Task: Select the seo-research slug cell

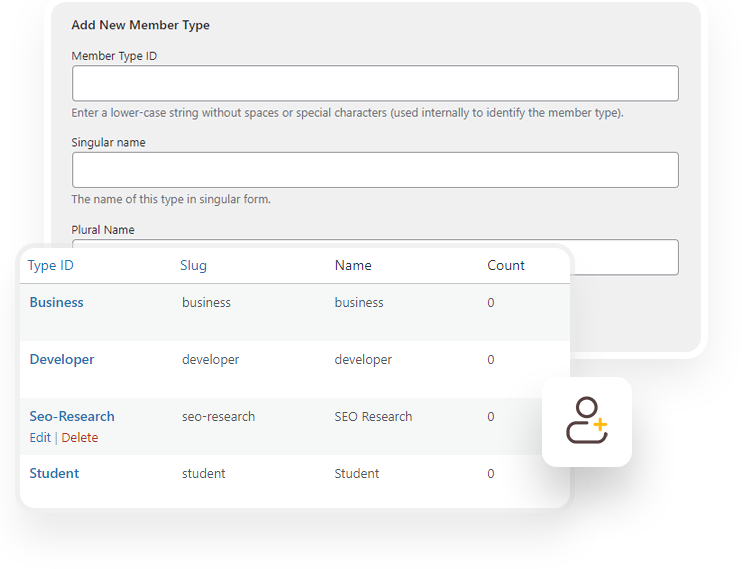Action: point(218,416)
